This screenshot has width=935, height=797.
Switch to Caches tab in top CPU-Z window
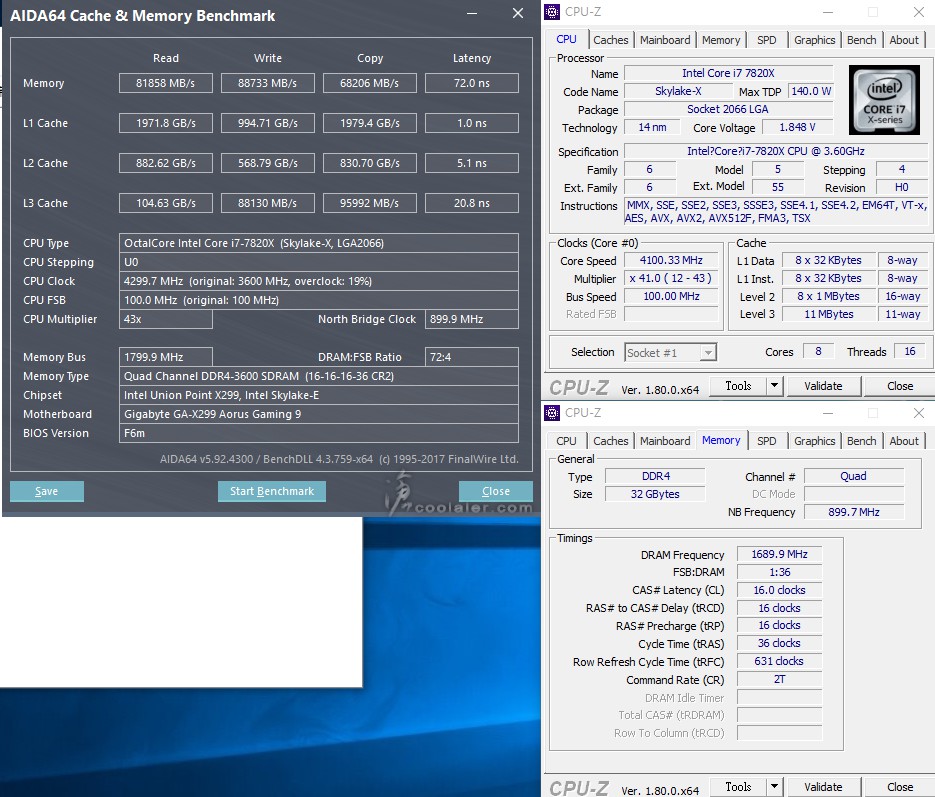click(611, 40)
